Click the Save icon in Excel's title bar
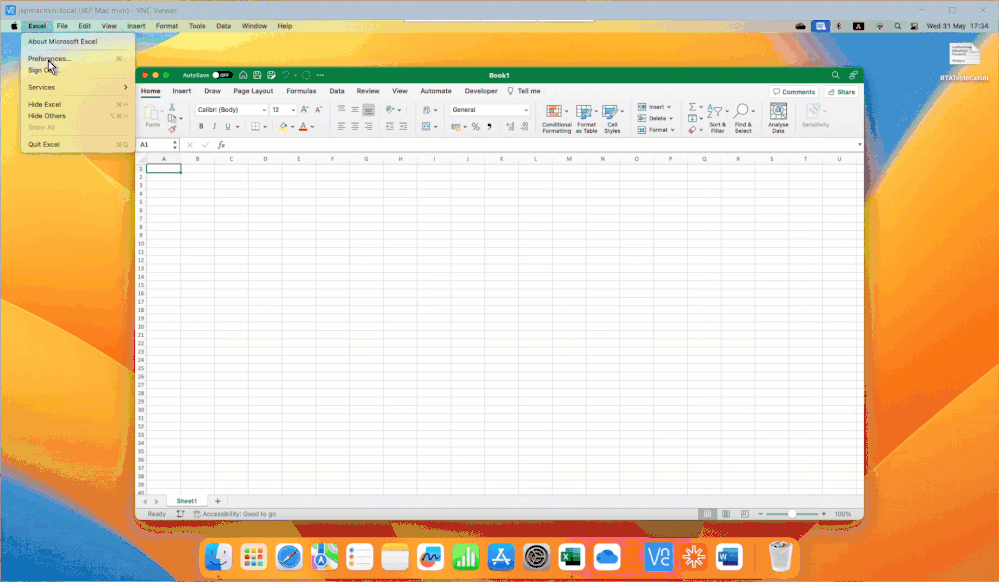Image resolution: width=999 pixels, height=582 pixels. tap(257, 75)
